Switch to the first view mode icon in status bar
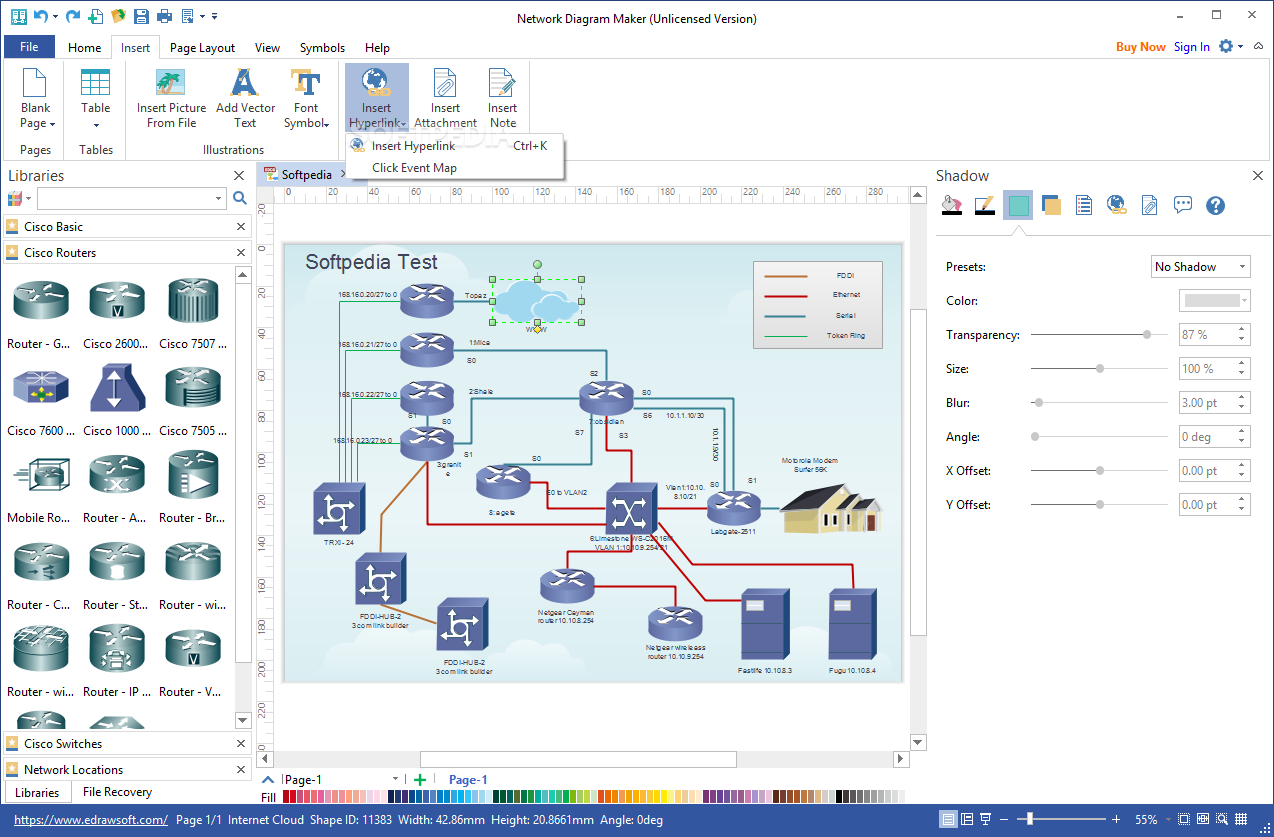1274x837 pixels. [x=949, y=819]
